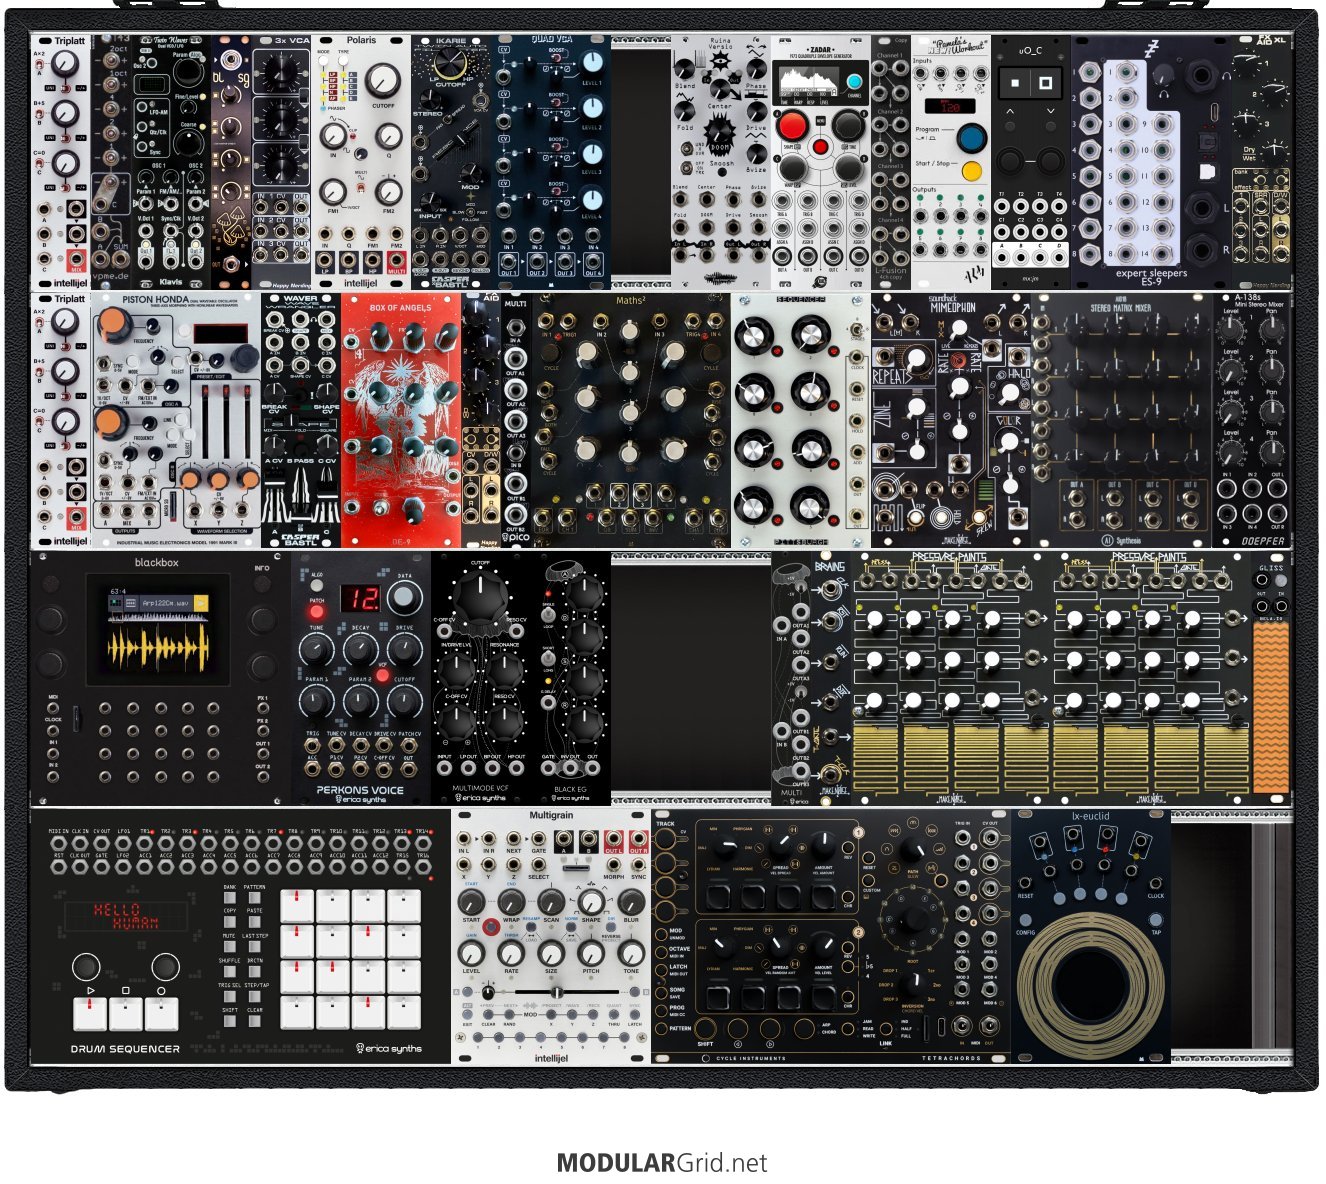The width and height of the screenshot is (1326, 1184).
Task: Click the stop pad on the Drum Sequencer
Action: 126,1013
